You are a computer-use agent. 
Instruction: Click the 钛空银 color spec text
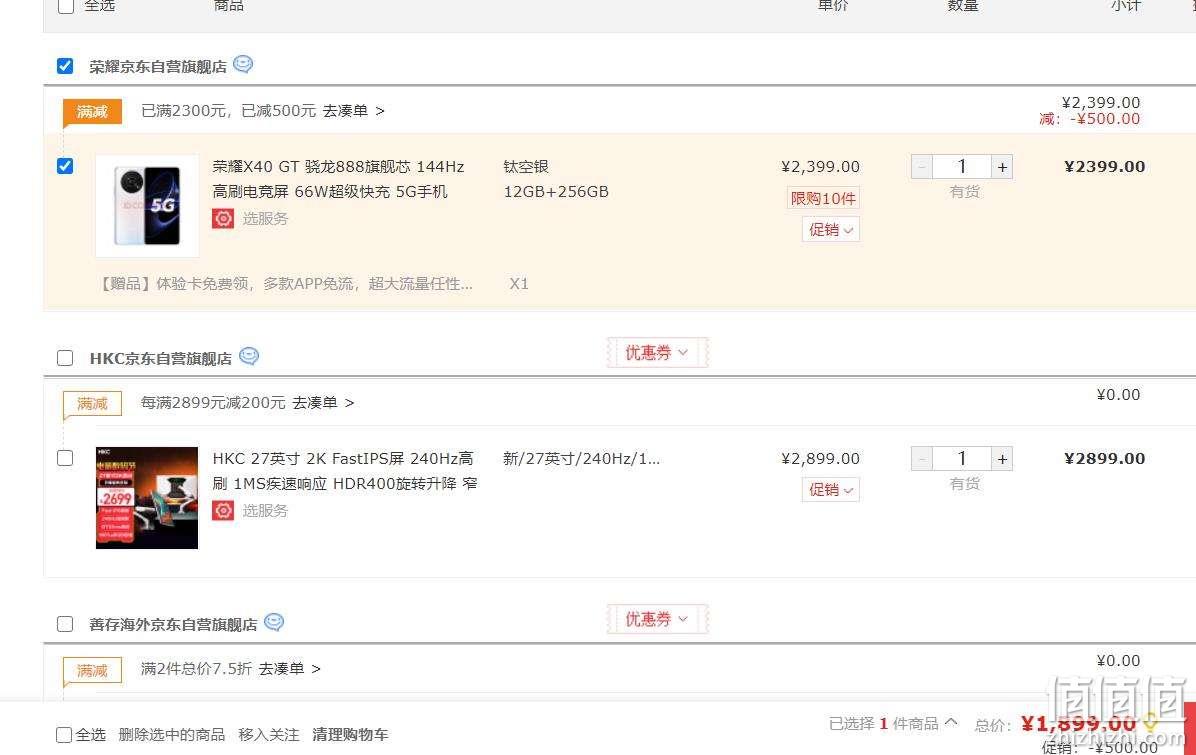click(x=526, y=167)
